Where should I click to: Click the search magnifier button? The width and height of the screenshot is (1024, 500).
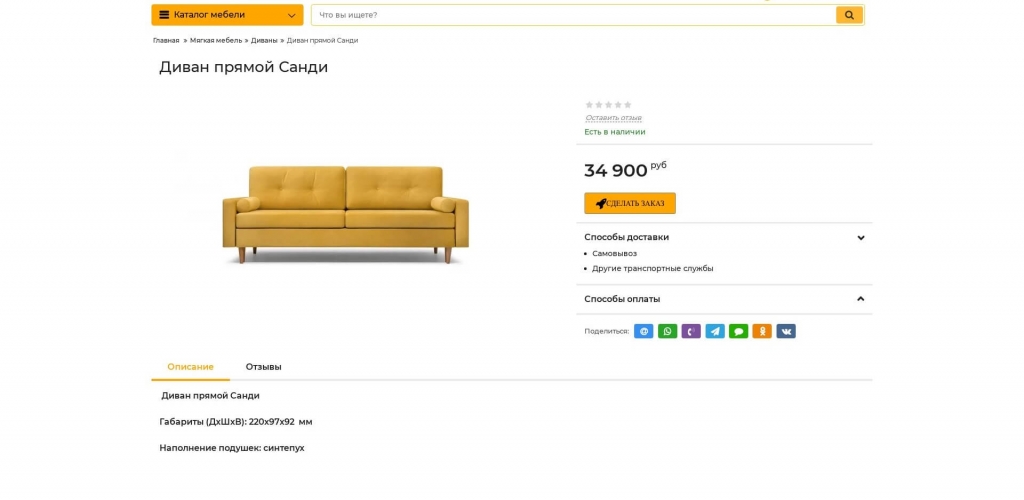(x=849, y=15)
